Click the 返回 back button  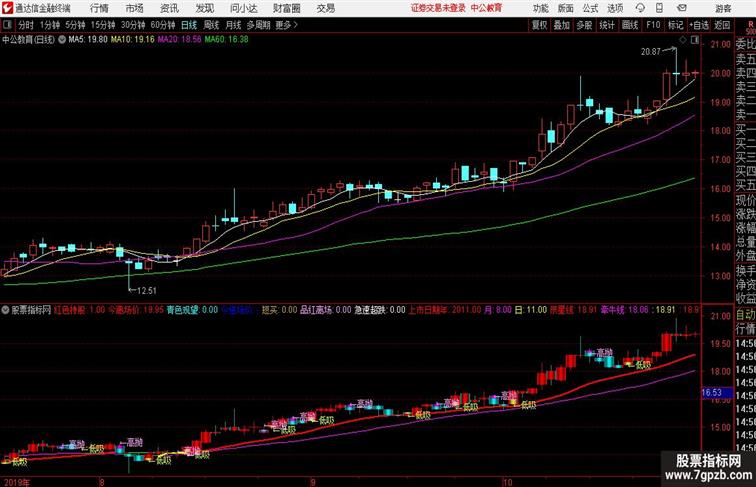pyautogui.click(x=722, y=25)
